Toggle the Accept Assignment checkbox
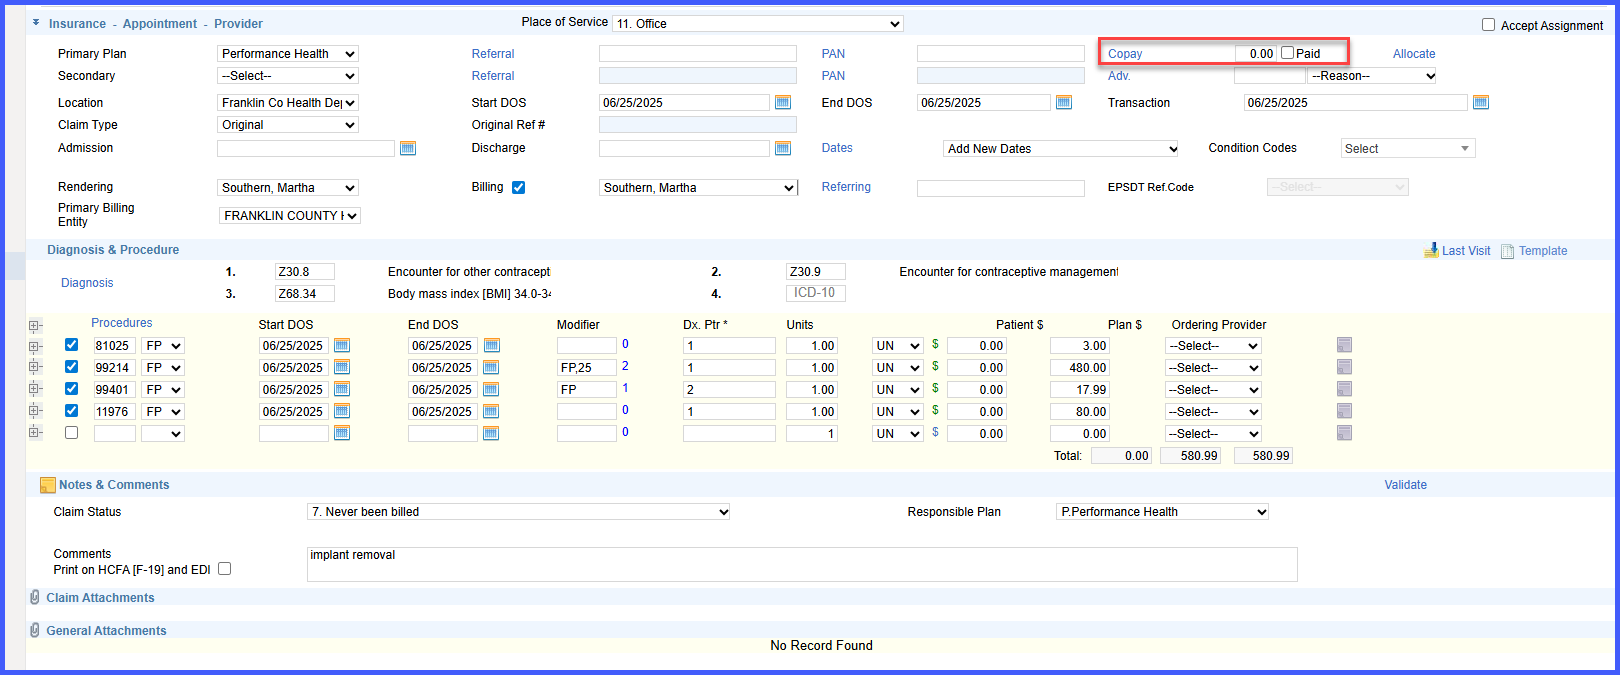The width and height of the screenshot is (1620, 675). [x=1488, y=25]
